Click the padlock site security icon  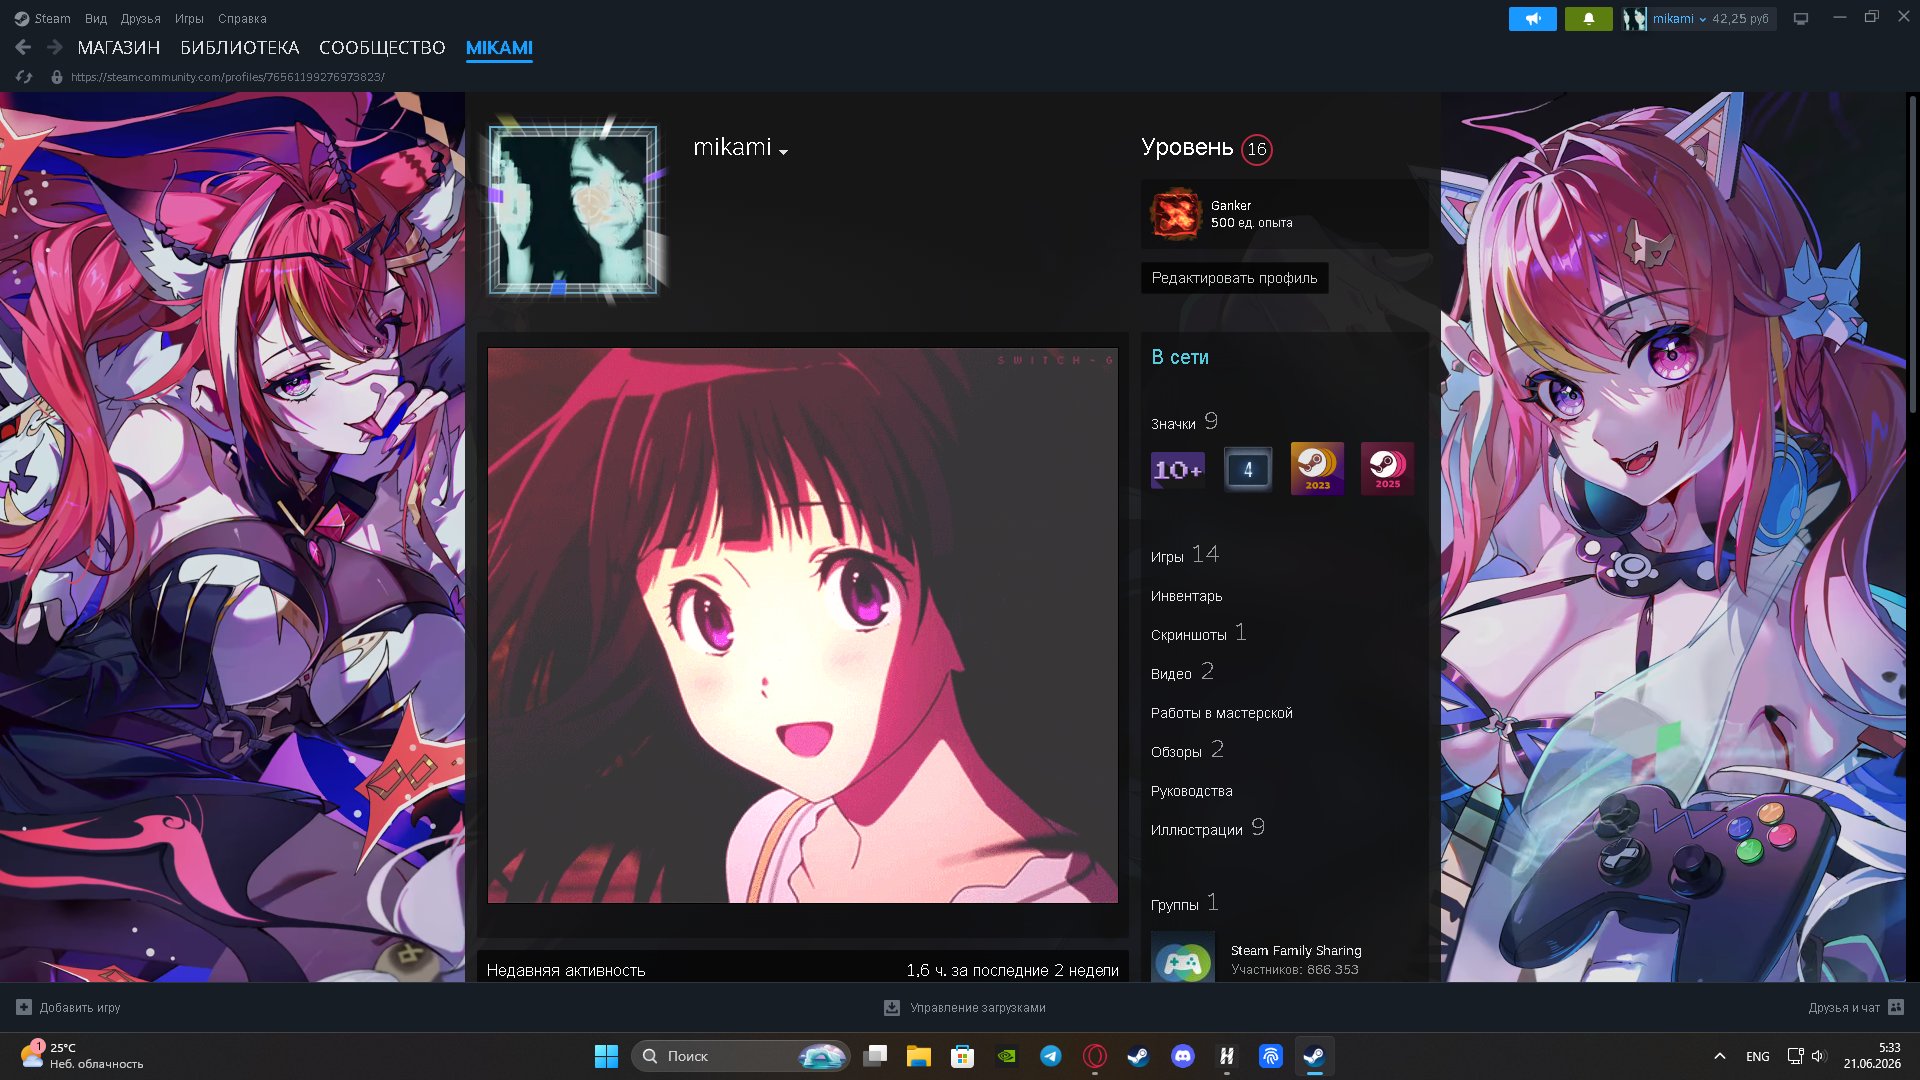coord(57,77)
